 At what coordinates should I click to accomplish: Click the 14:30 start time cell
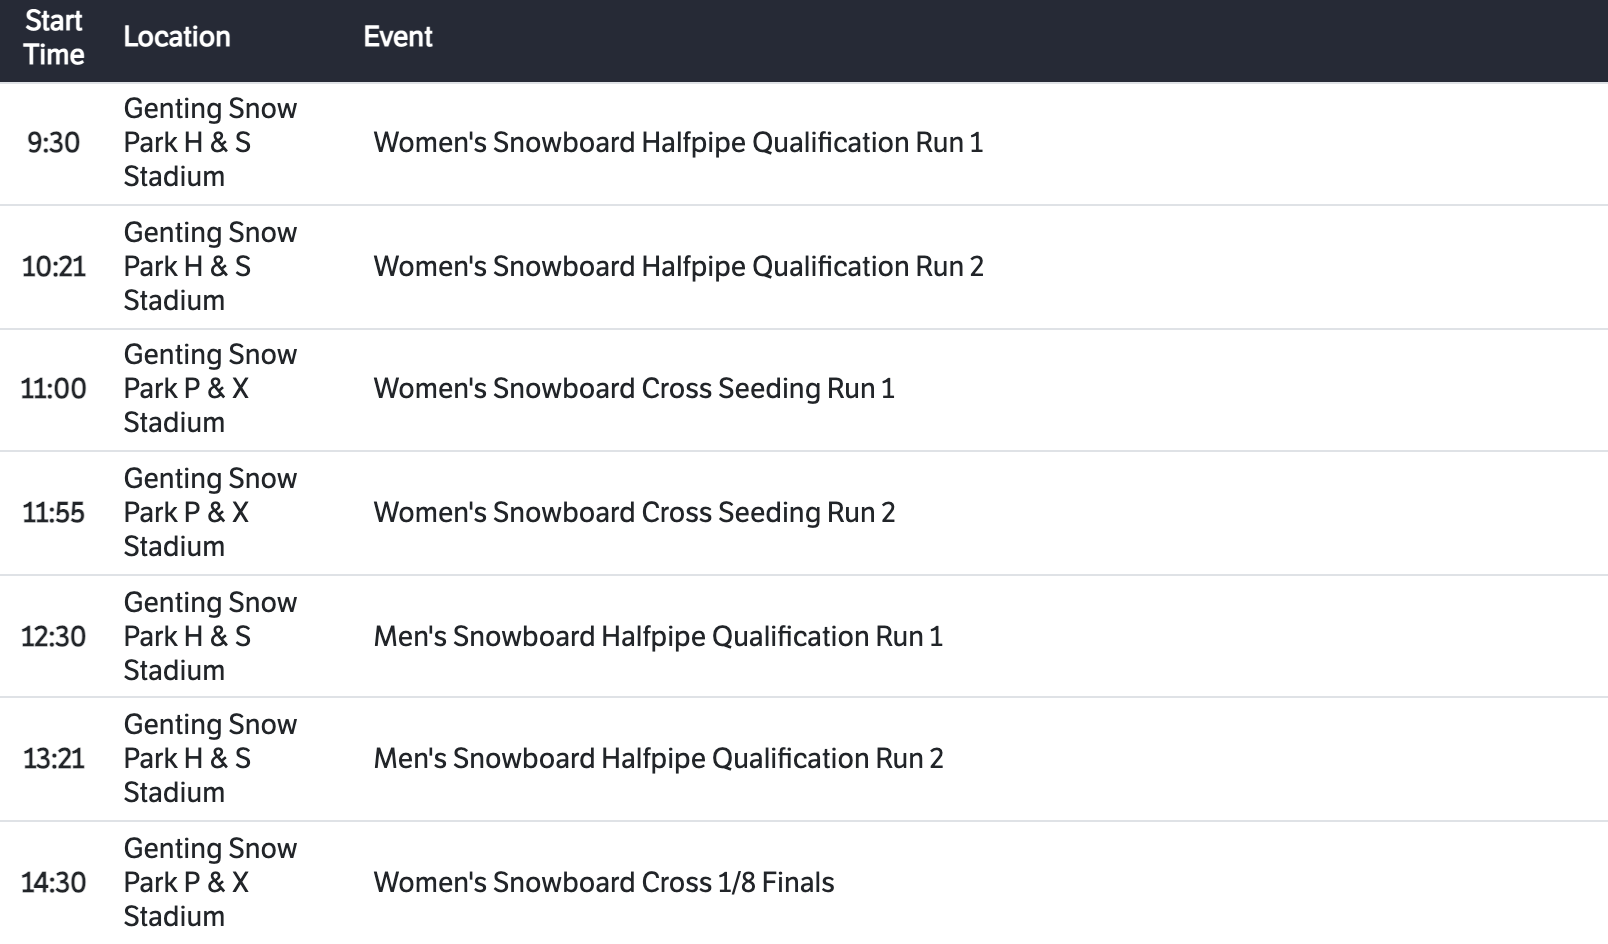click(x=54, y=883)
